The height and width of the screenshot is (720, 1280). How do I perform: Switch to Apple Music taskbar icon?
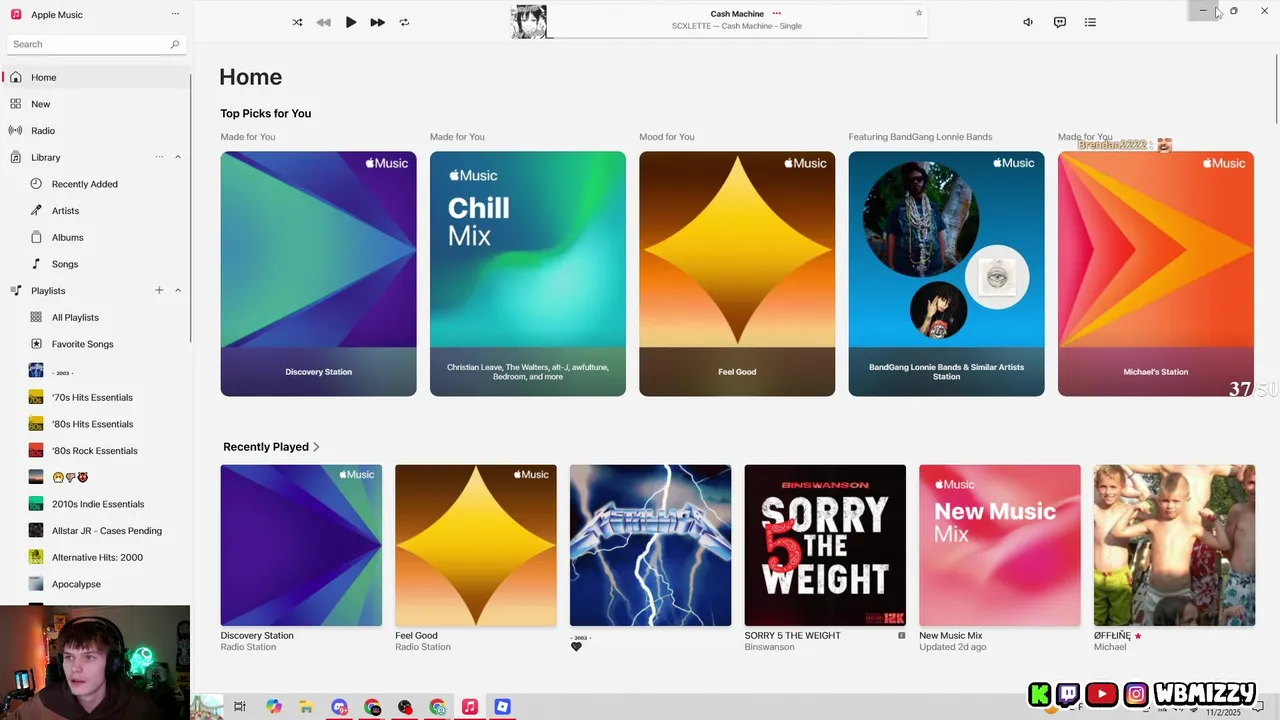(x=470, y=707)
